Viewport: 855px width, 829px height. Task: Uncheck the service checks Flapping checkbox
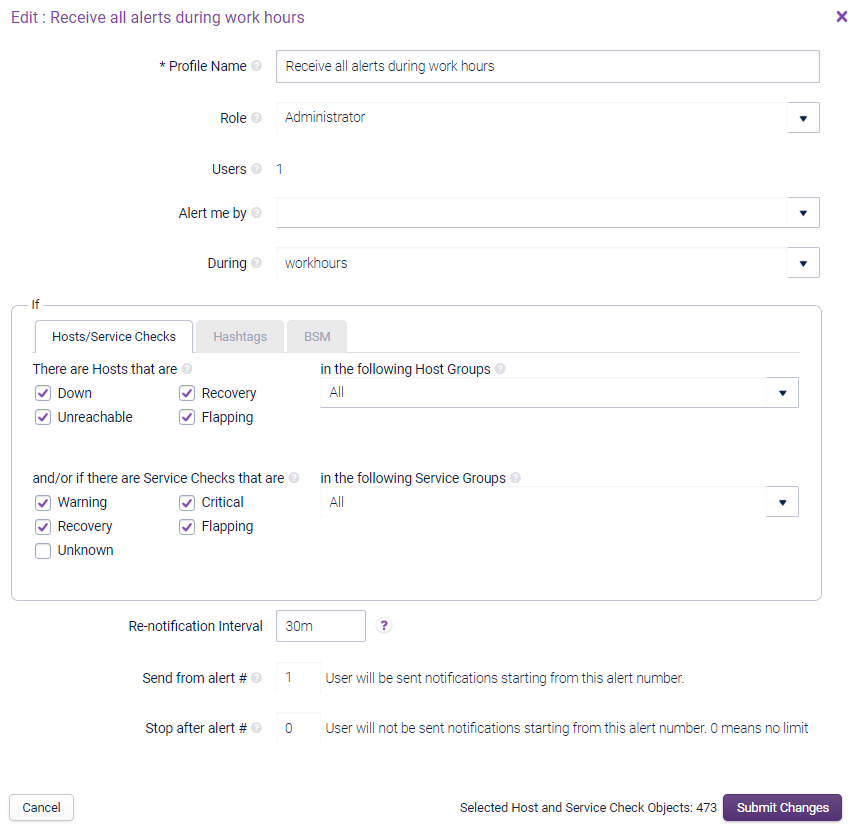click(x=187, y=526)
